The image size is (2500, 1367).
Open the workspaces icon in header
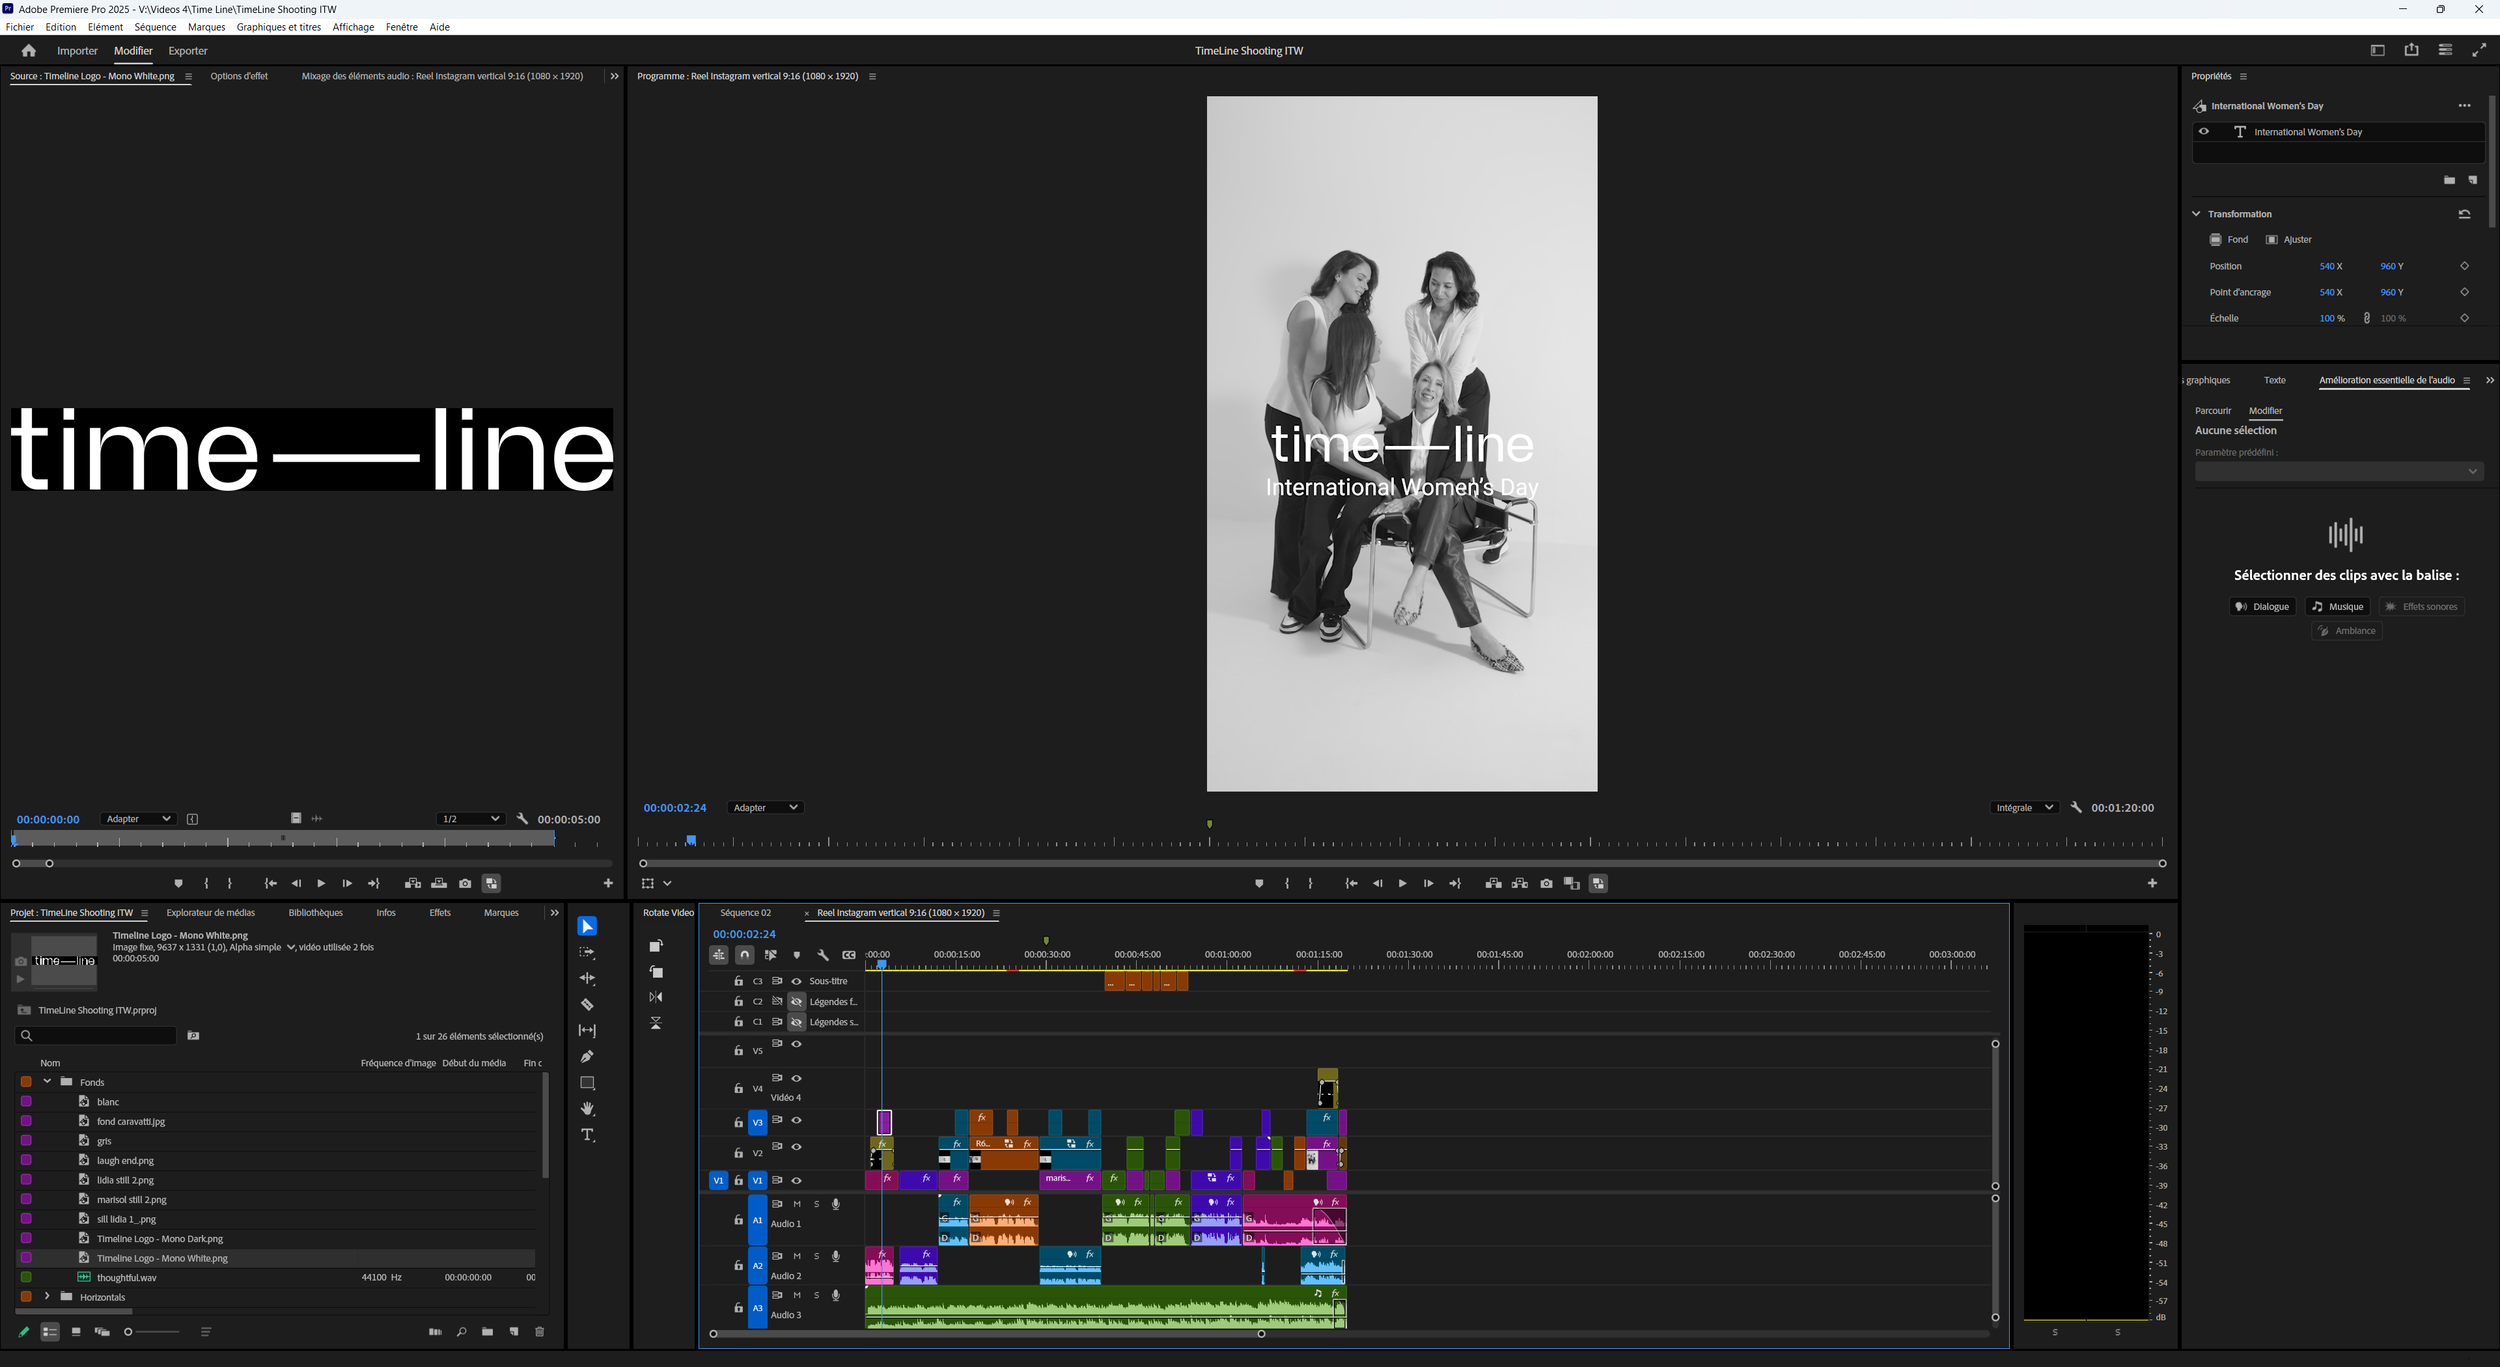point(2378,51)
